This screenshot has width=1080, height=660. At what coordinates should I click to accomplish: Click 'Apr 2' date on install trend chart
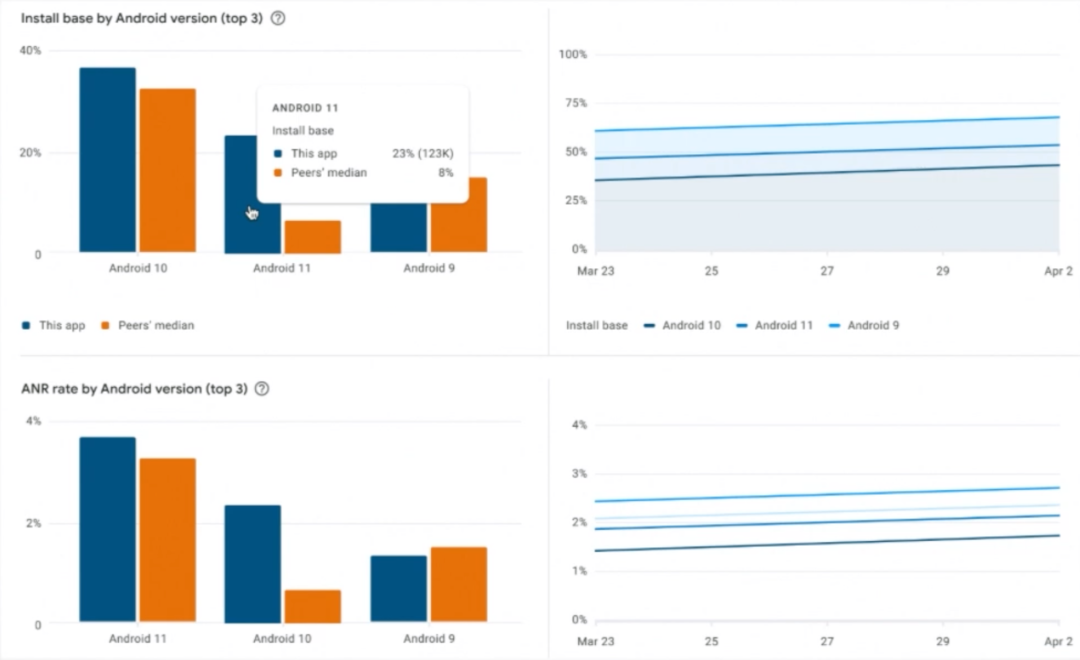1059,271
